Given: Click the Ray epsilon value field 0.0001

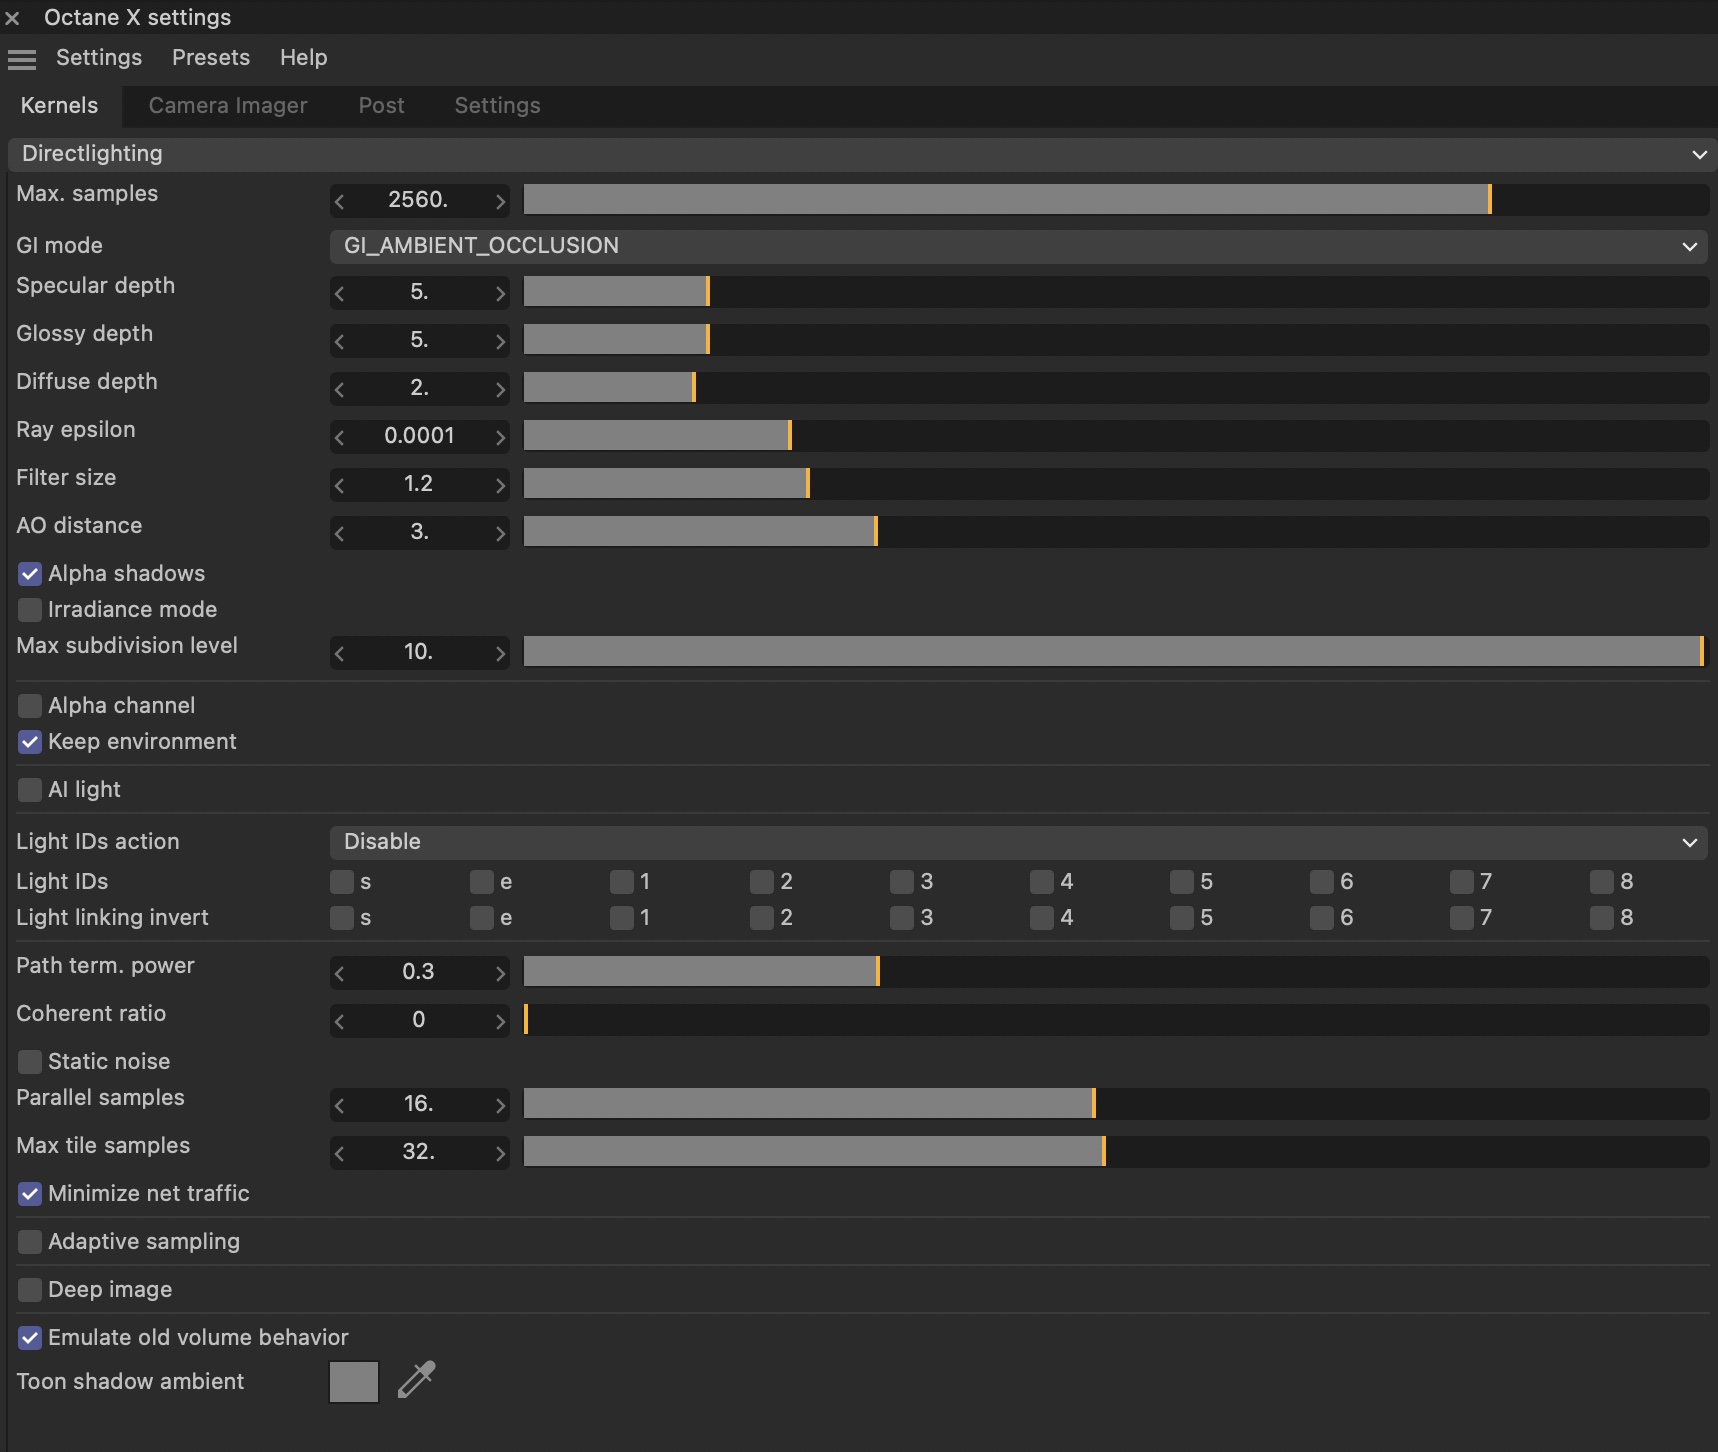Looking at the screenshot, I should pos(419,436).
